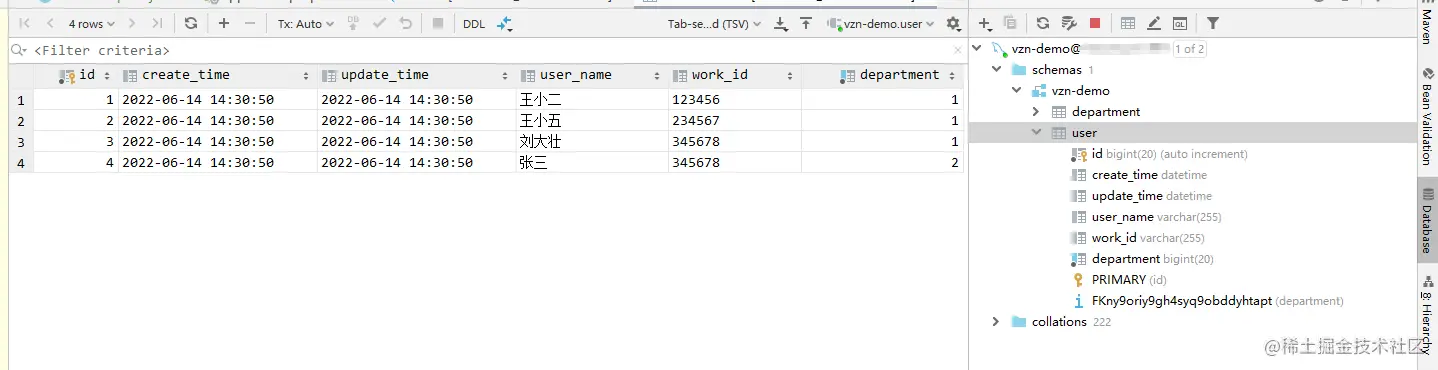Sort by the update_time column header
Screen dimensions: 1438x370
coord(416,75)
